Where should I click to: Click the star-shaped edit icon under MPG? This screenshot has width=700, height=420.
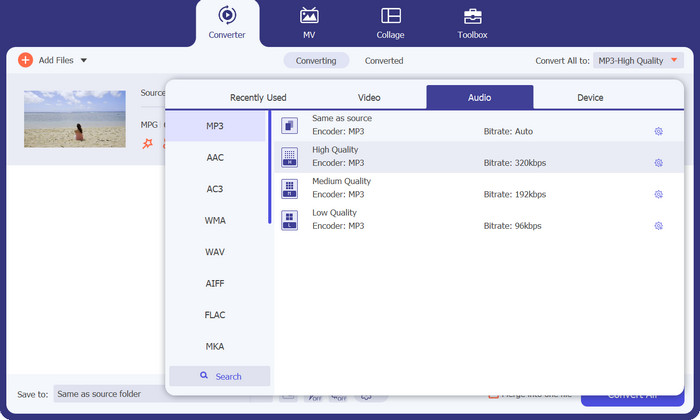[x=148, y=144]
